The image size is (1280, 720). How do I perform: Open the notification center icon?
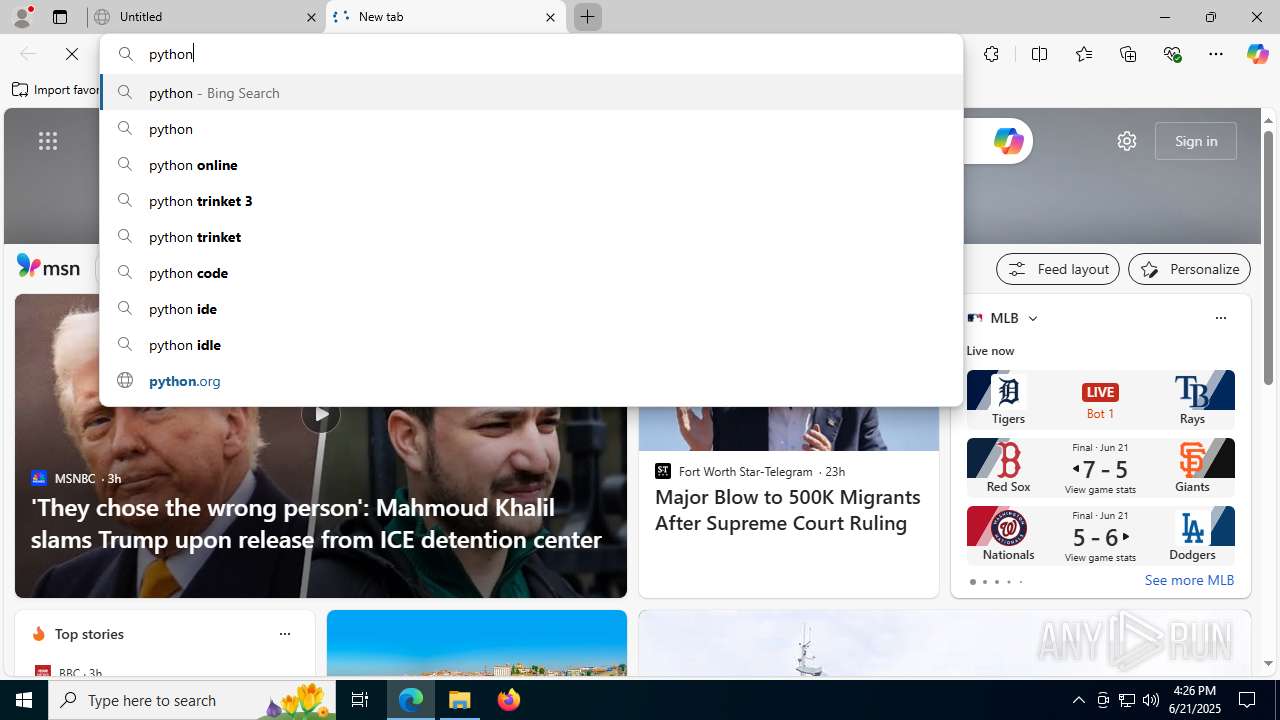1248,700
